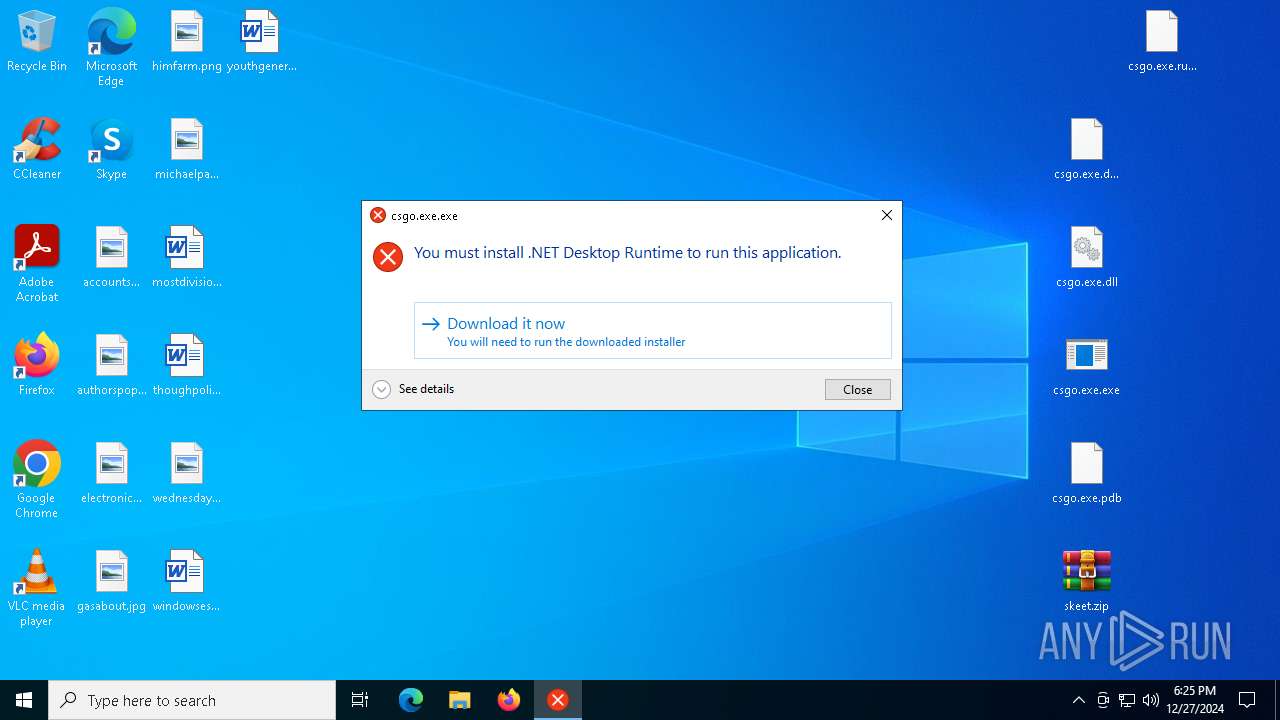Open the notification center icon
The image size is (1280, 720).
coord(1248,700)
